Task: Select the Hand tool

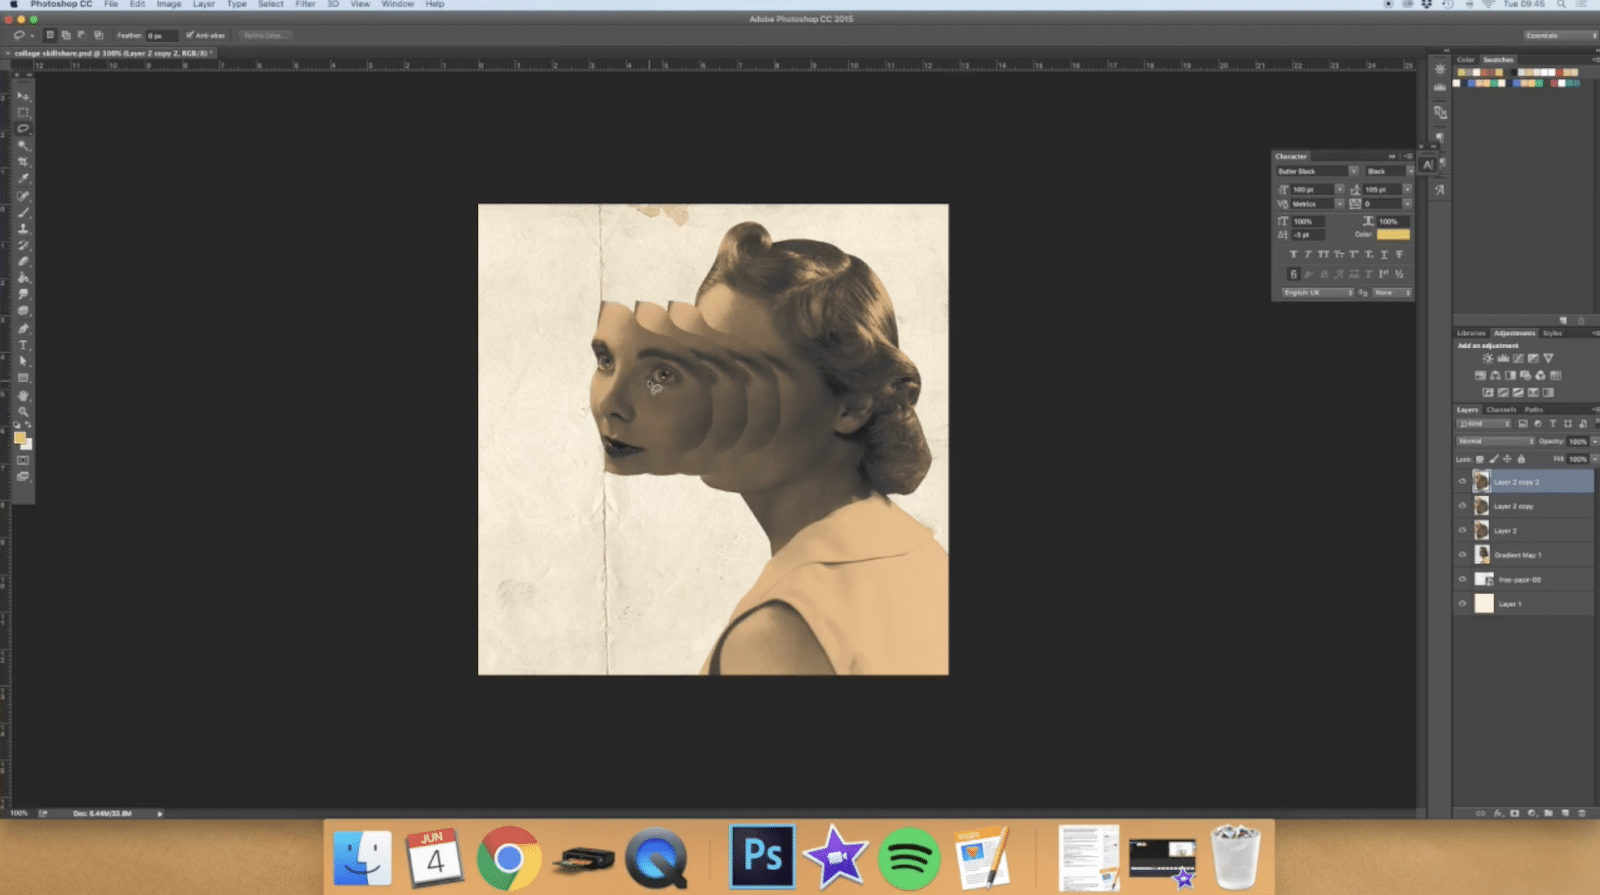Action: (x=23, y=395)
